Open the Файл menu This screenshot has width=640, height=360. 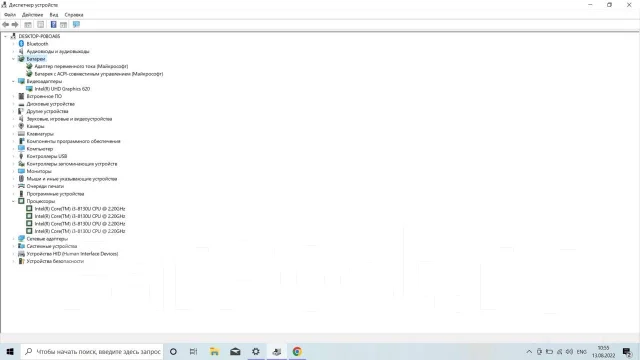(x=10, y=15)
